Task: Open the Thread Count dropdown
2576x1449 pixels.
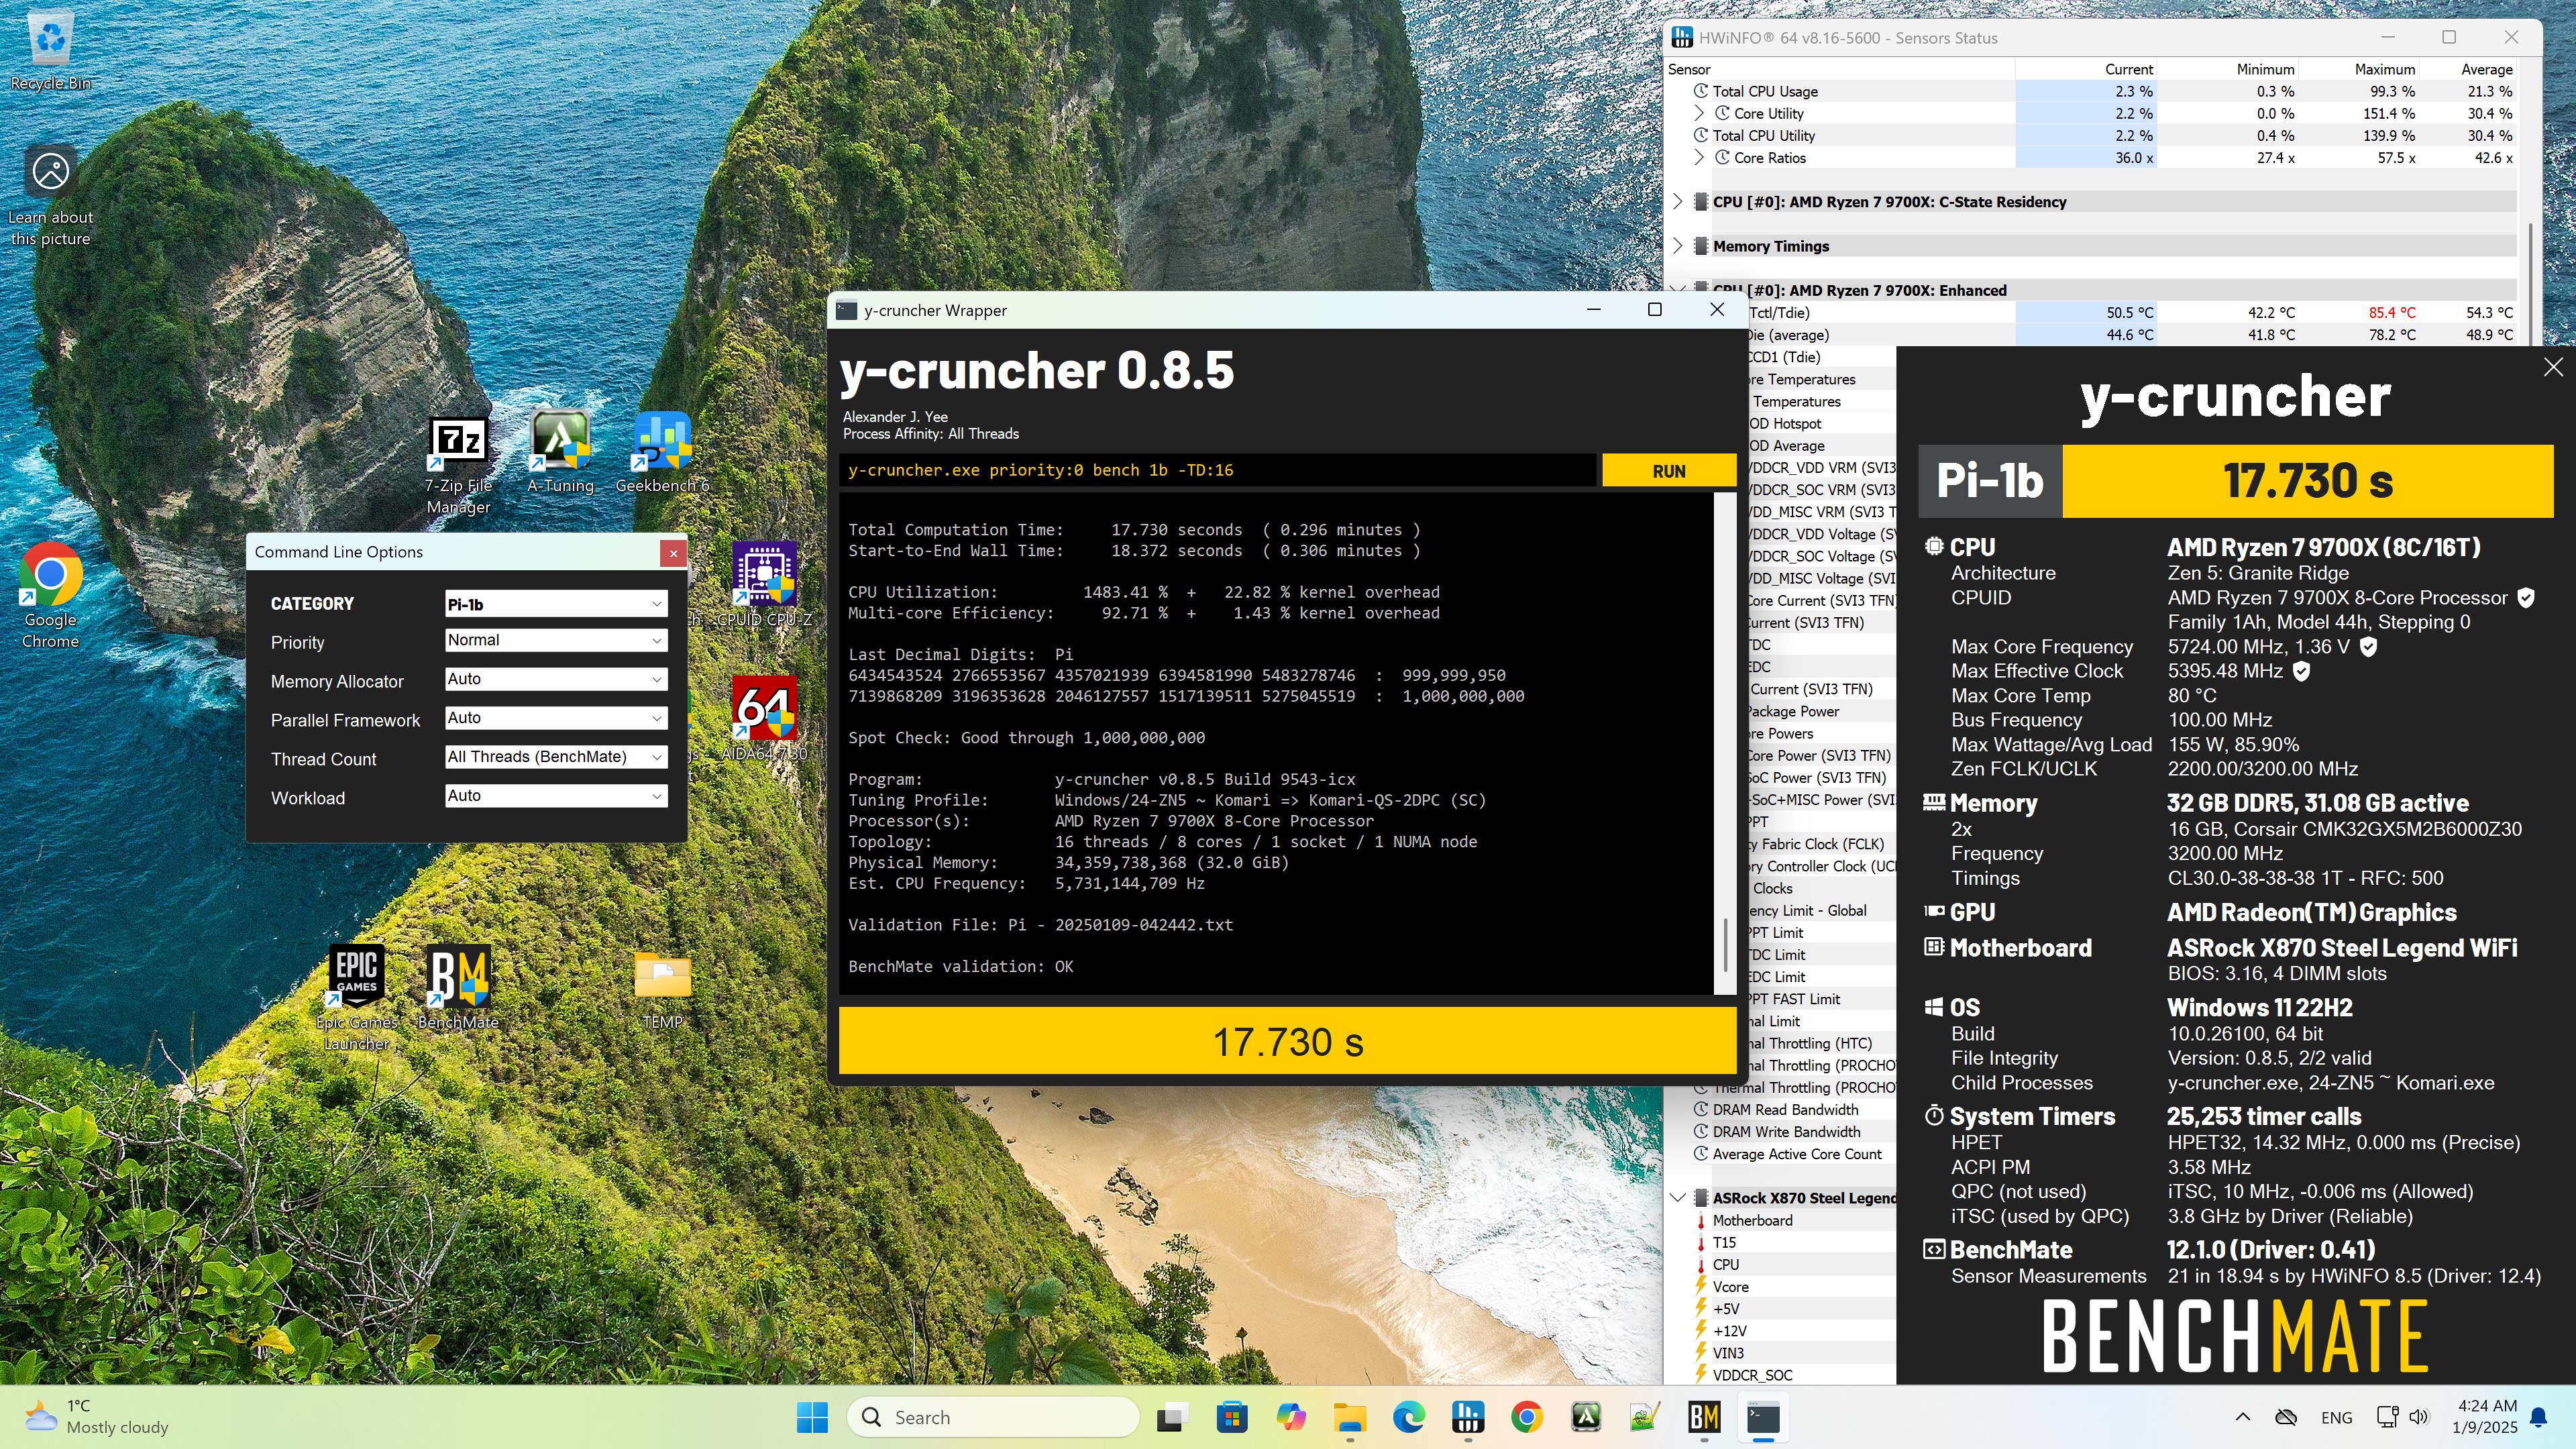Action: pos(556,757)
